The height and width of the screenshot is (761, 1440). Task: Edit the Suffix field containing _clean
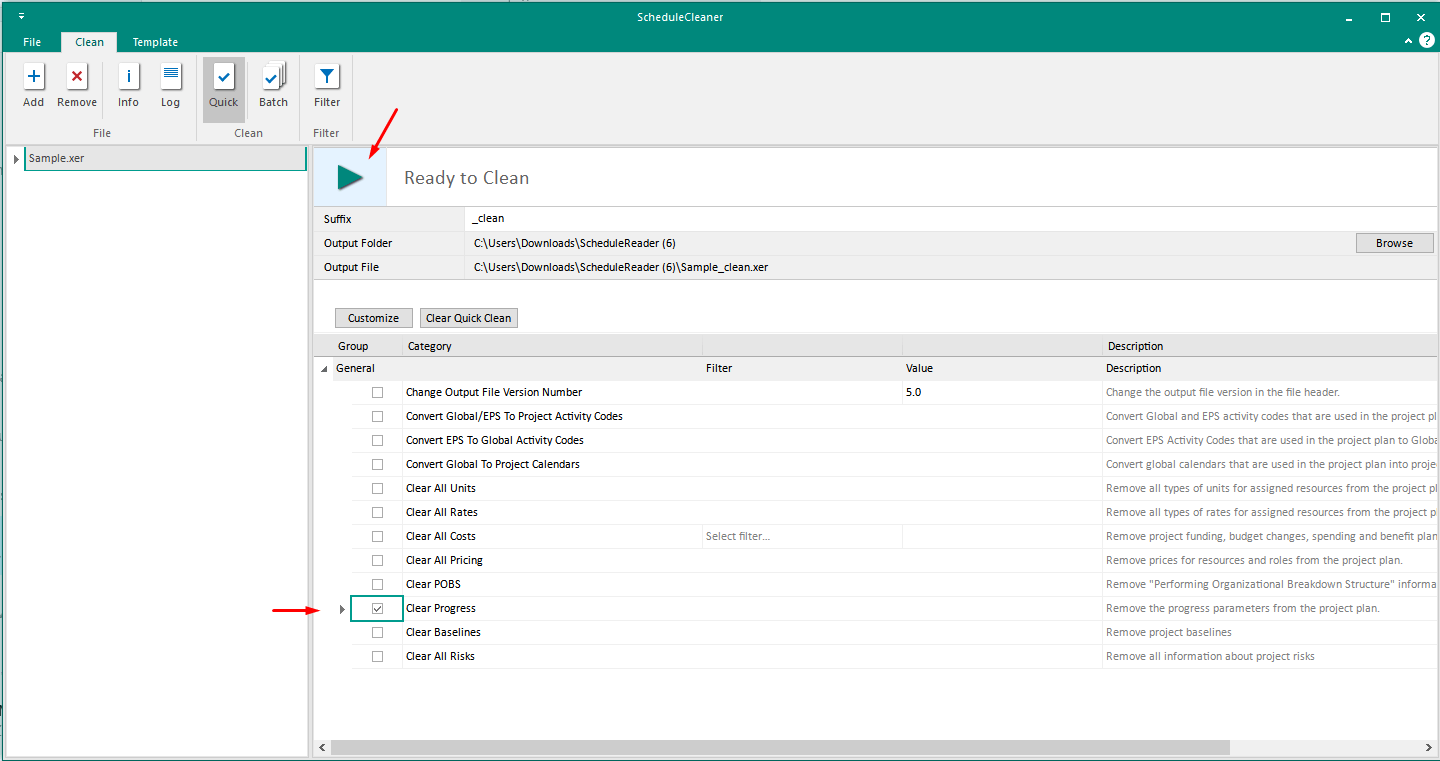tap(950, 218)
